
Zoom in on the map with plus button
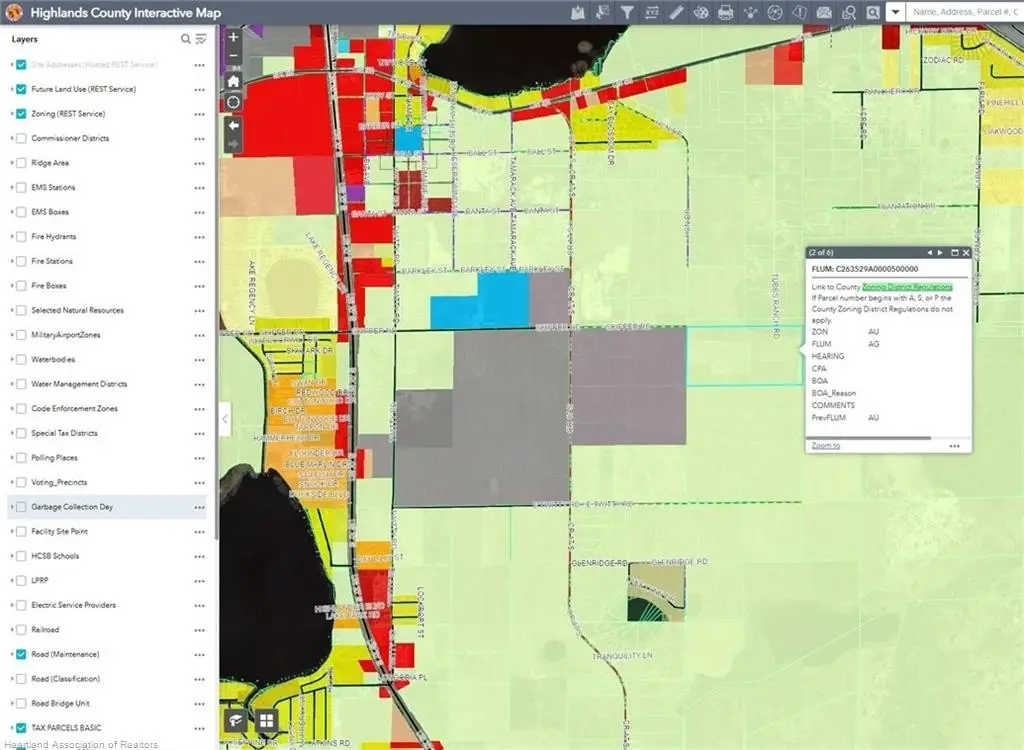click(x=233, y=37)
